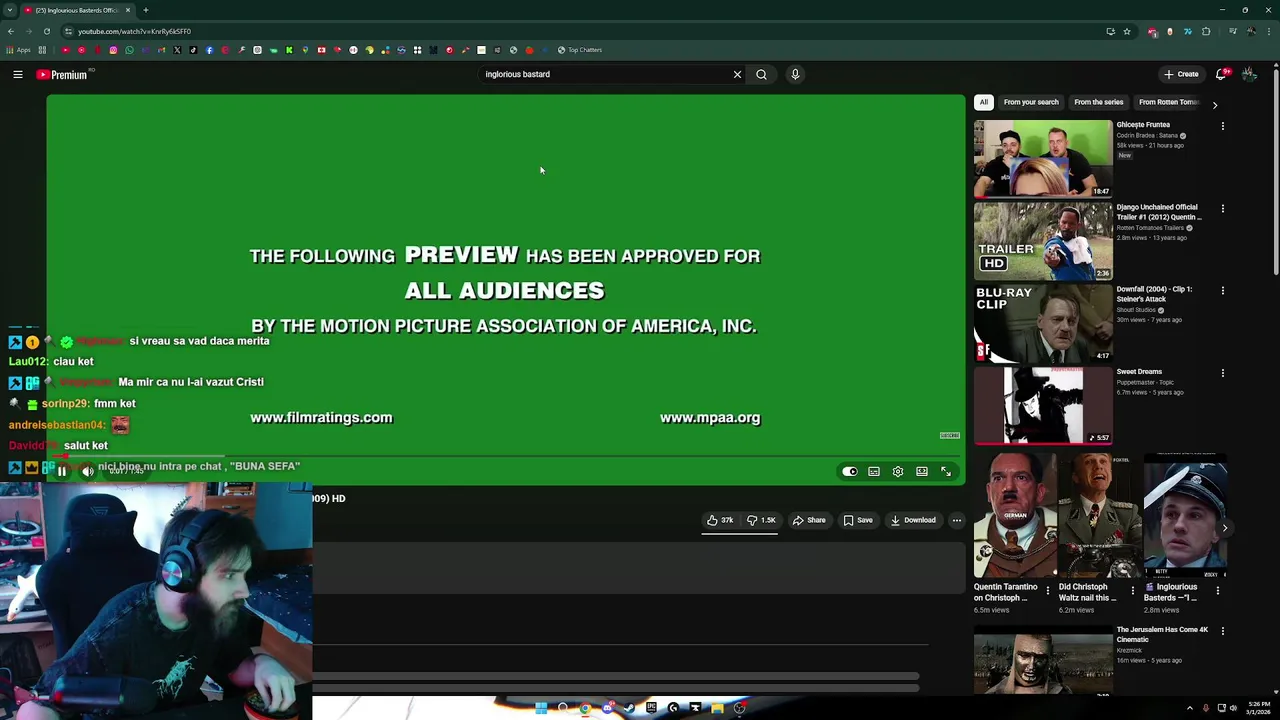Viewport: 1280px width, 720px height.
Task: Bookmark this page with the star
Action: (1126, 31)
